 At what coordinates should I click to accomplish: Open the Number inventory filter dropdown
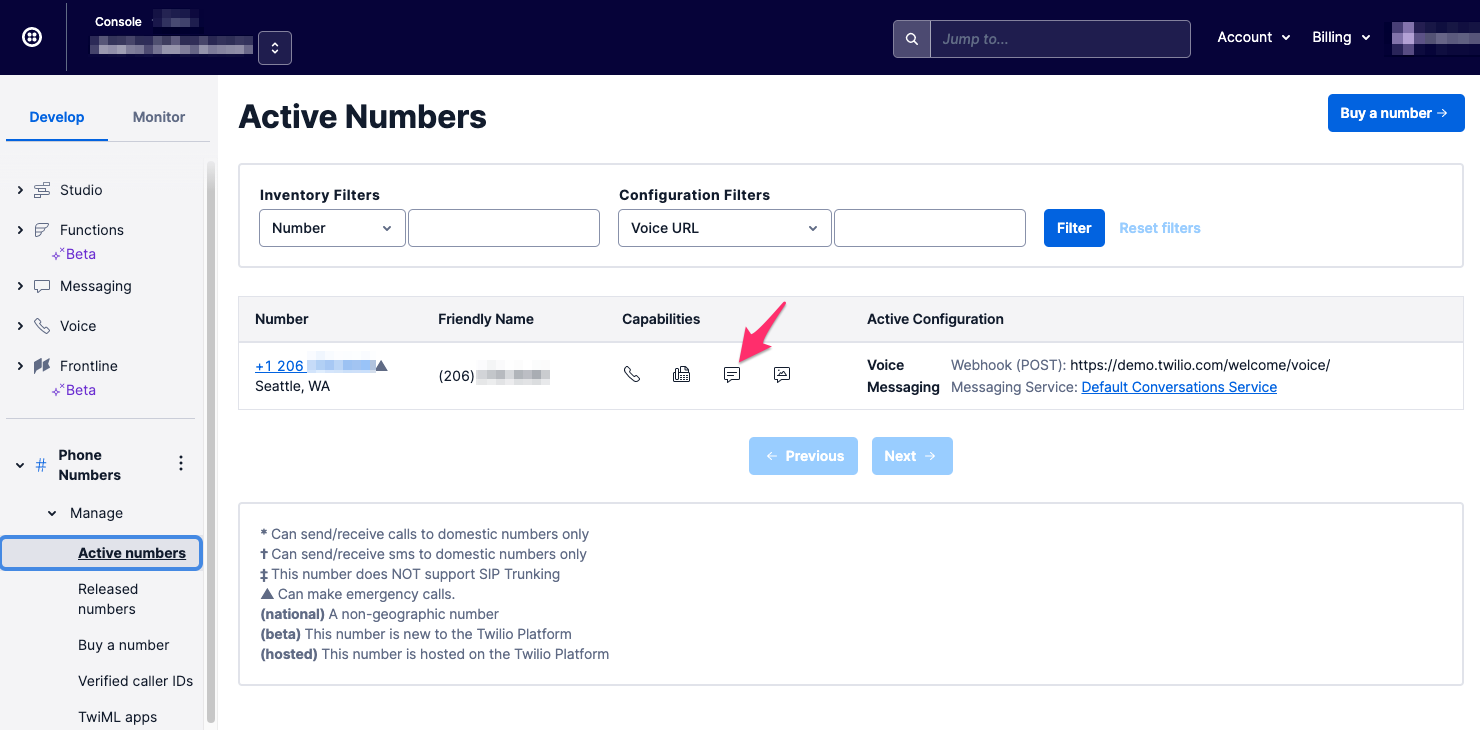click(x=332, y=228)
